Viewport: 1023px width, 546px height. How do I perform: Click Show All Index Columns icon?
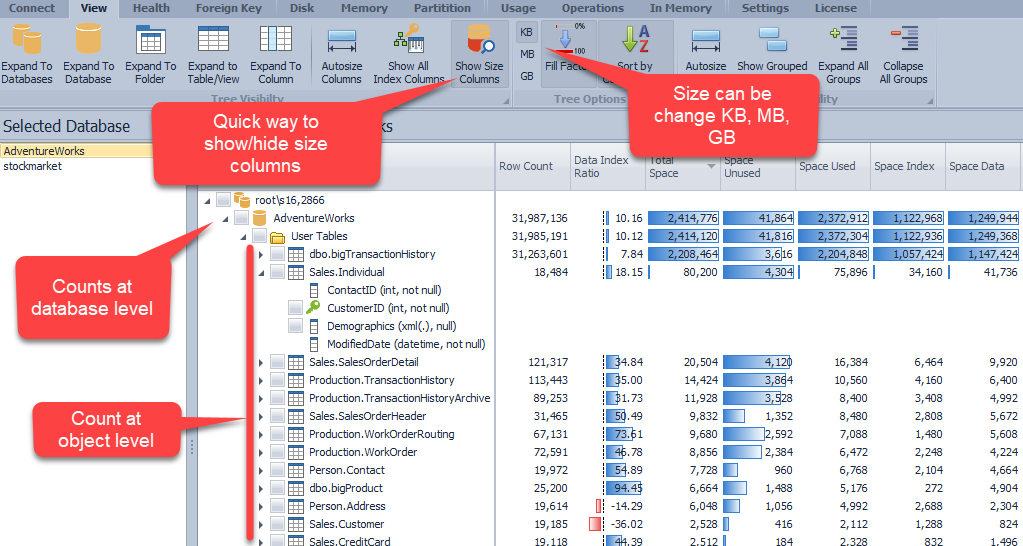[x=409, y=39]
